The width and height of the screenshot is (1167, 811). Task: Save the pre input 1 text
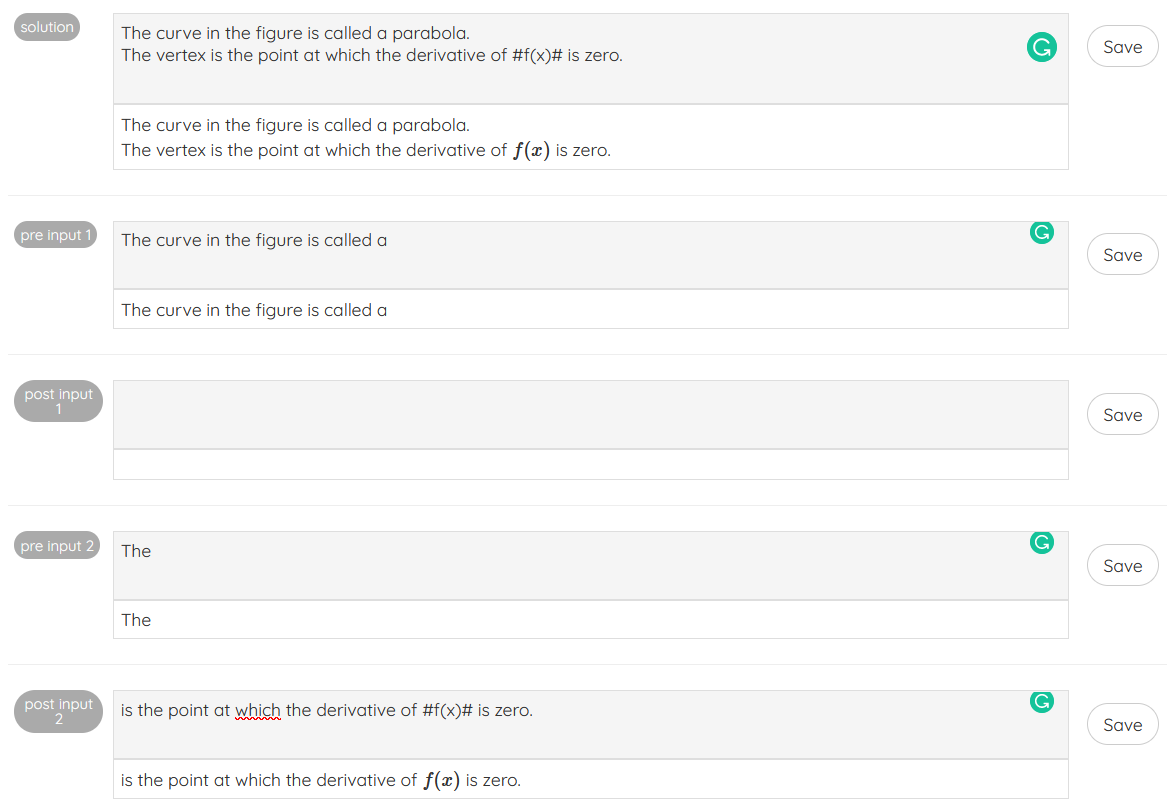[x=1121, y=254]
